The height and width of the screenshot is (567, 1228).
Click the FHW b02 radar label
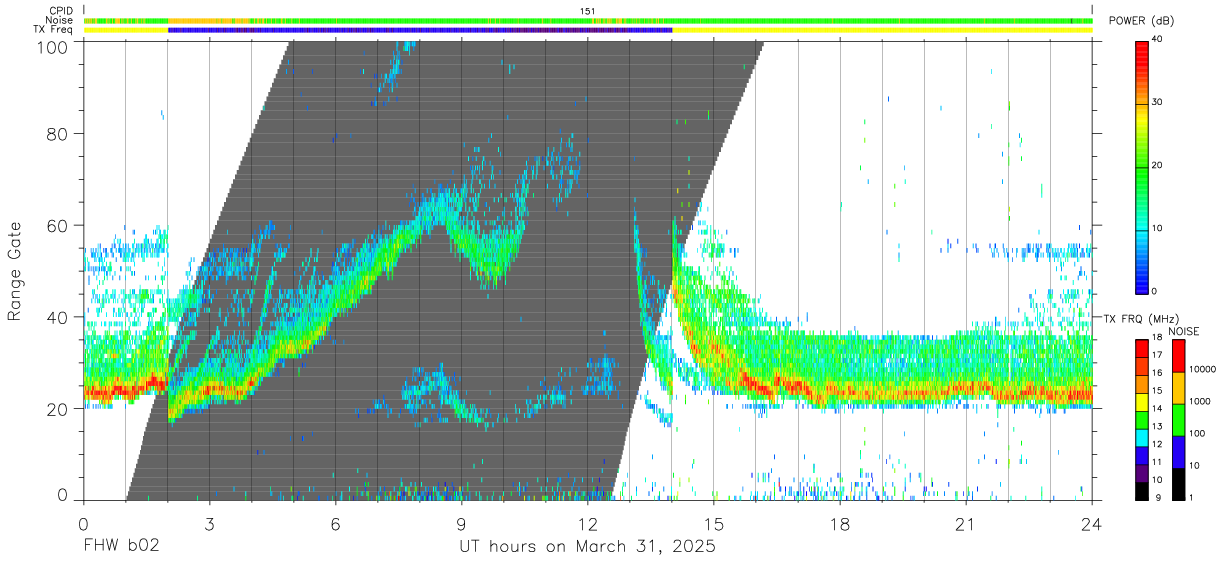click(121, 547)
